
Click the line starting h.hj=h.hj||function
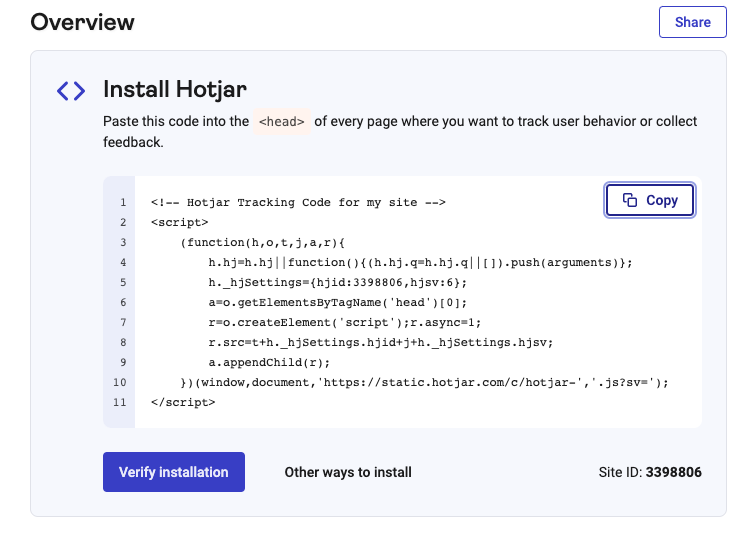420,263
